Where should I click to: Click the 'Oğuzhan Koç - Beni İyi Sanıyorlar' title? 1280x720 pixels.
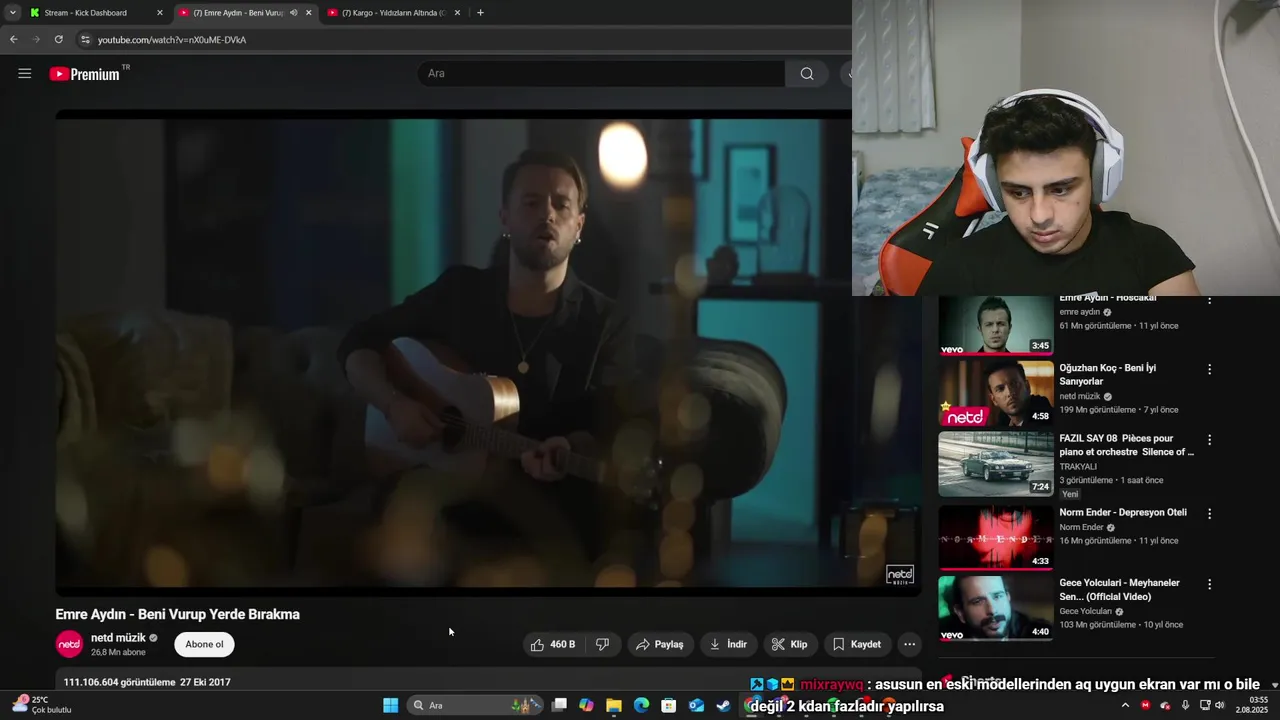[x=1108, y=374]
